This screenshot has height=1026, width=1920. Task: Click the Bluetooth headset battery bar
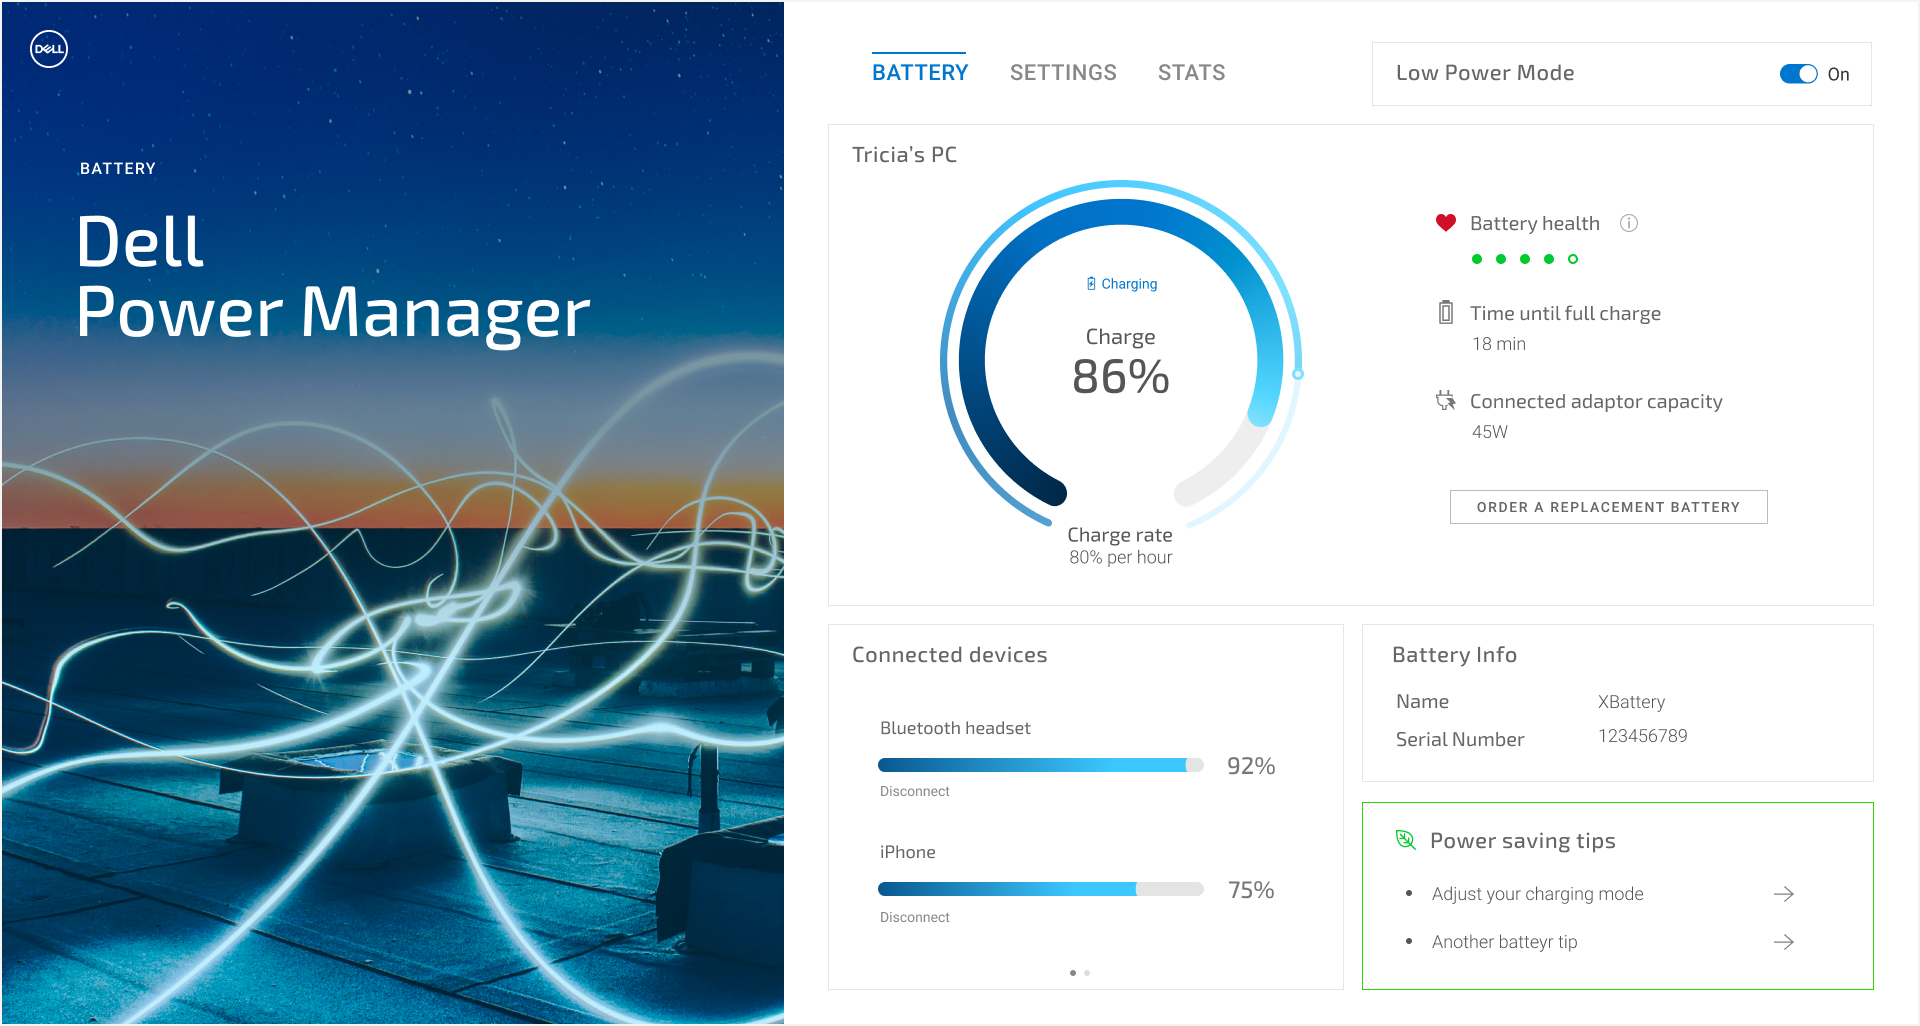pos(1040,765)
